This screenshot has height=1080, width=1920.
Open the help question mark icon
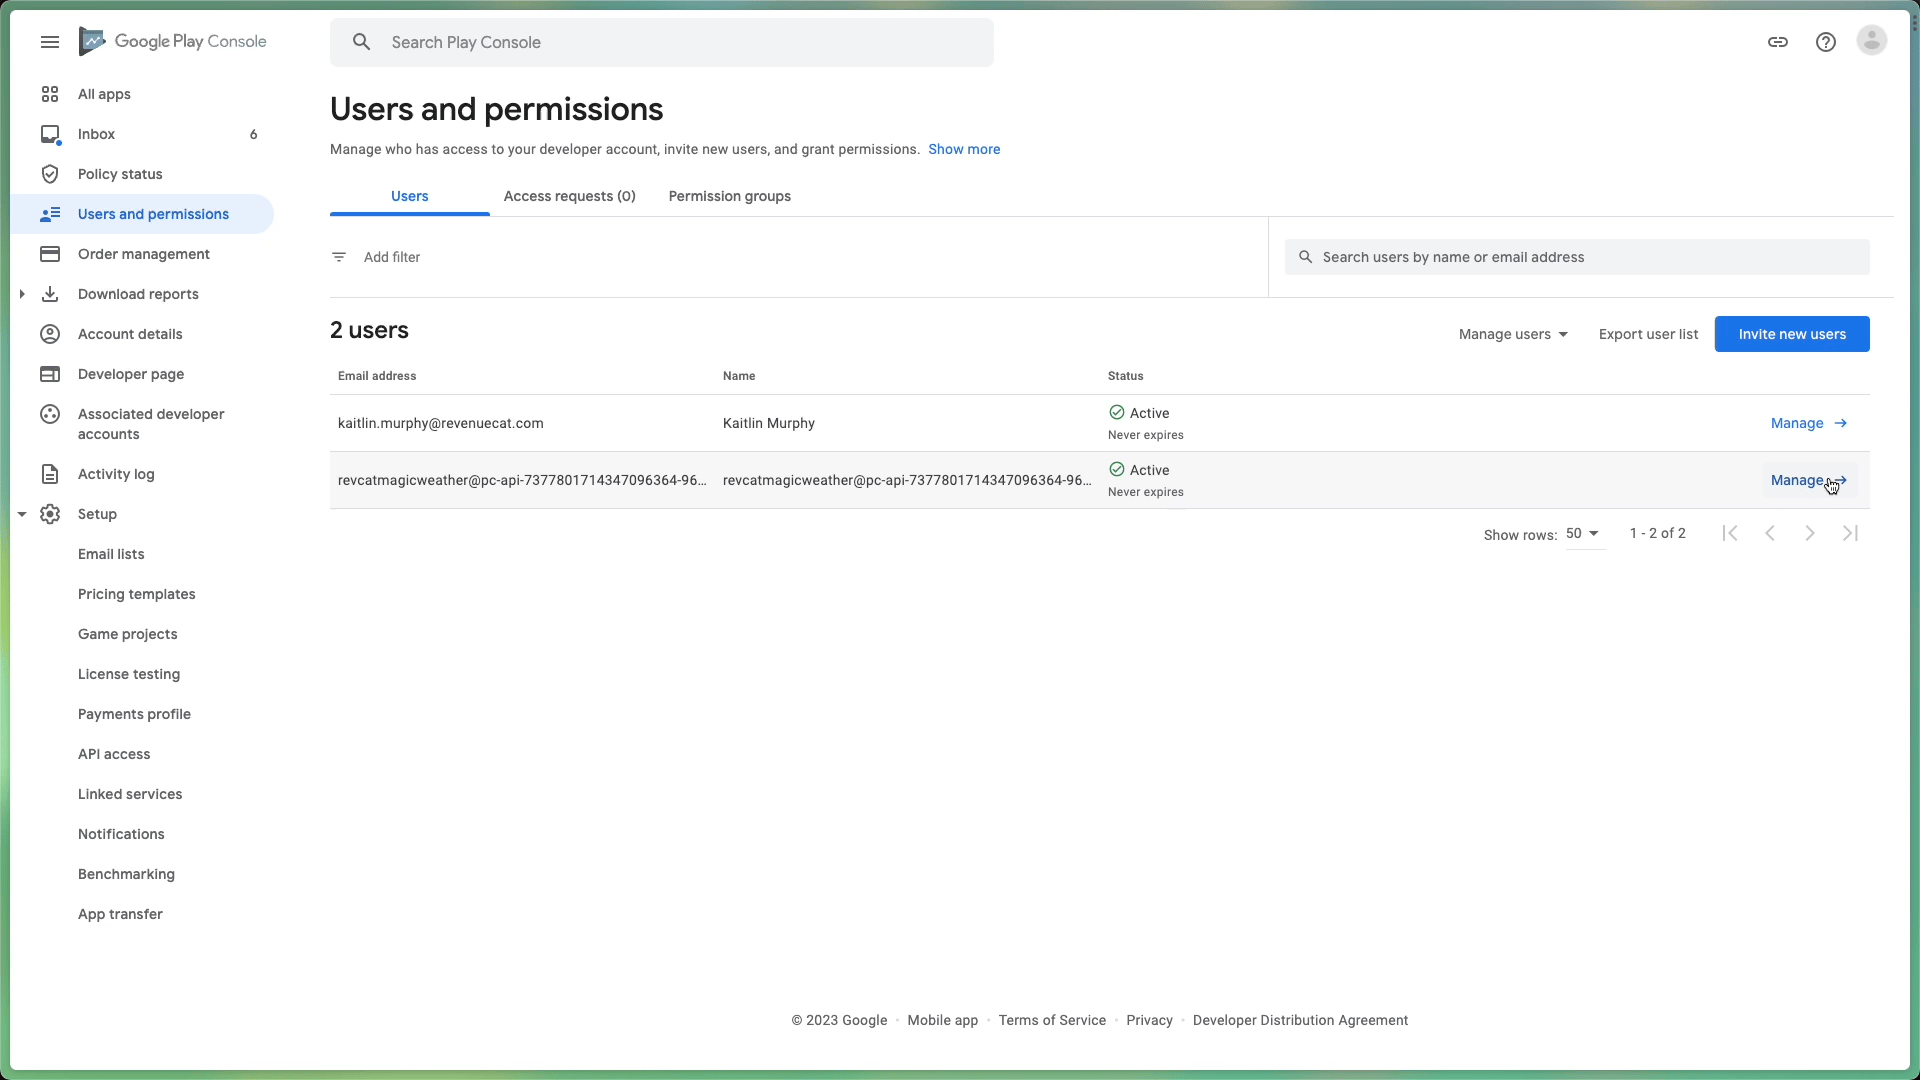[1826, 42]
